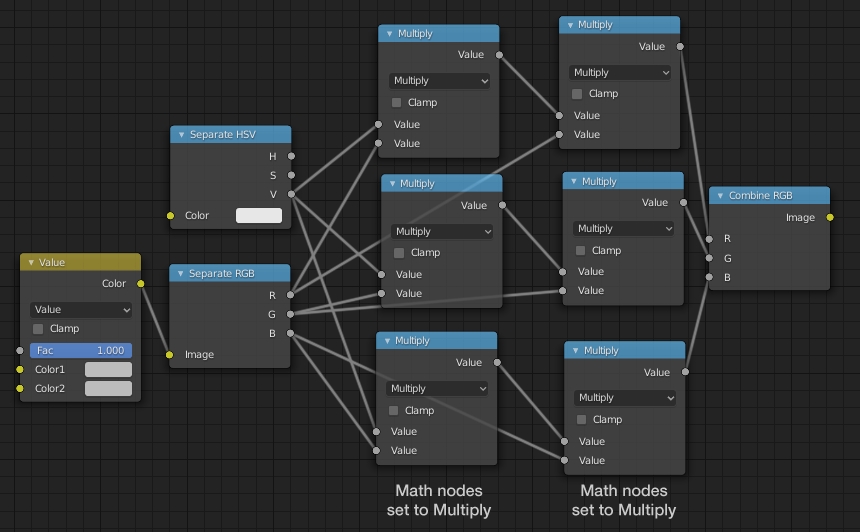Open blend type dropdown in yellow Value node
860x532 pixels.
point(81,310)
